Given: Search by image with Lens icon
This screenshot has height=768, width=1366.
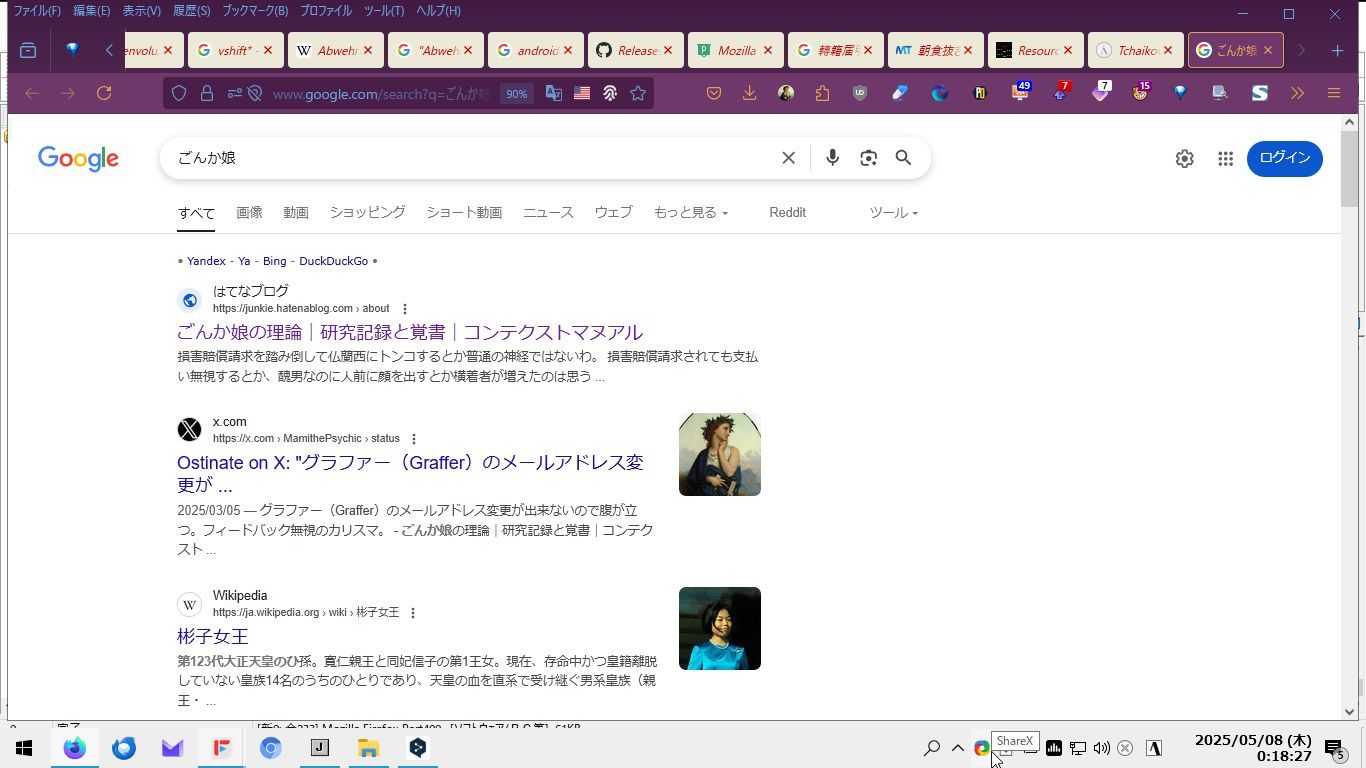Looking at the screenshot, I should (868, 158).
